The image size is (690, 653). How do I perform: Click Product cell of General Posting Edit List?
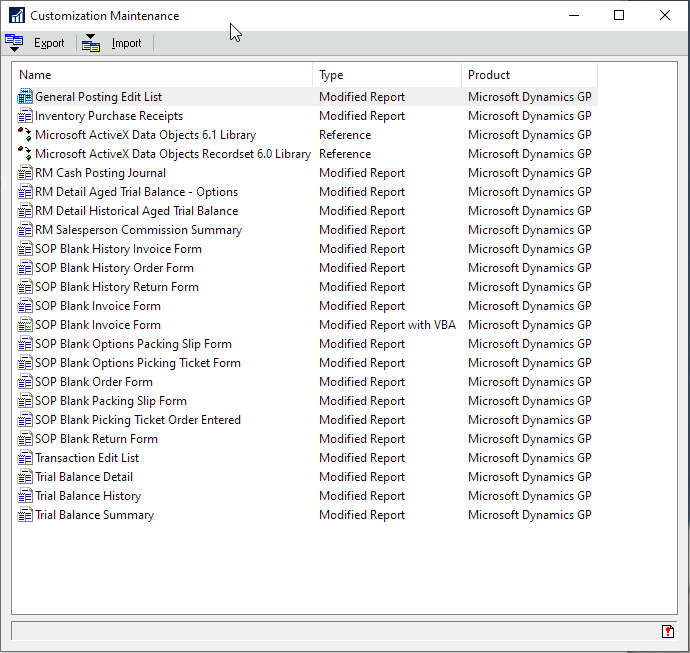point(530,97)
